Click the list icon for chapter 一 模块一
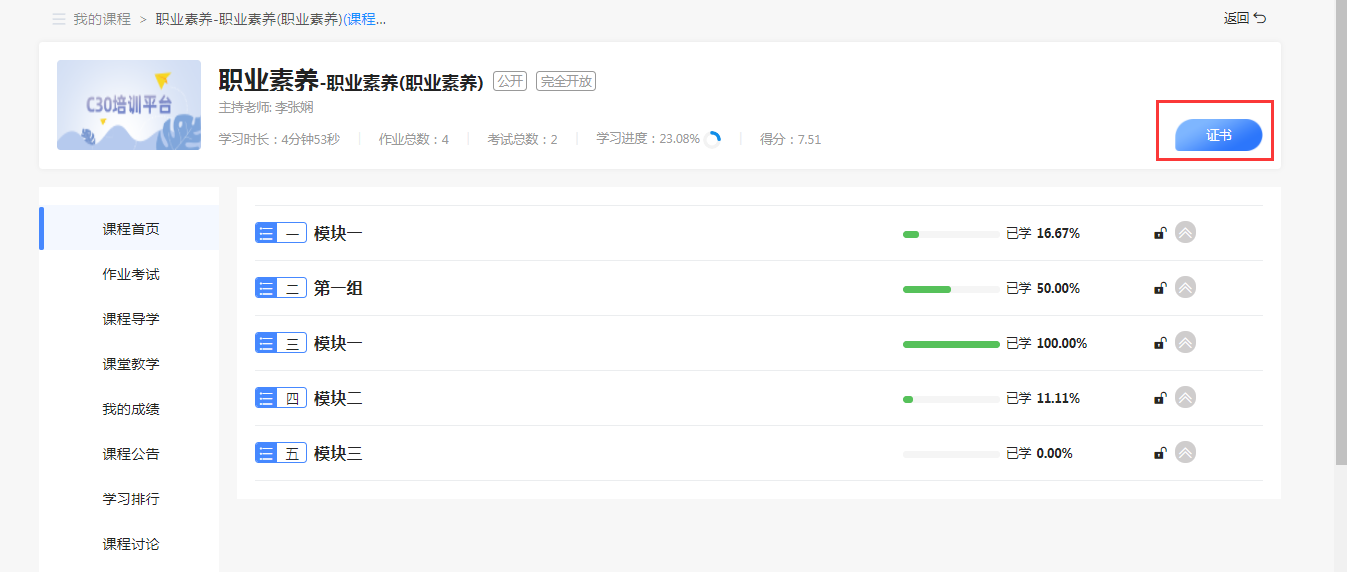This screenshot has width=1347, height=572. [x=266, y=234]
